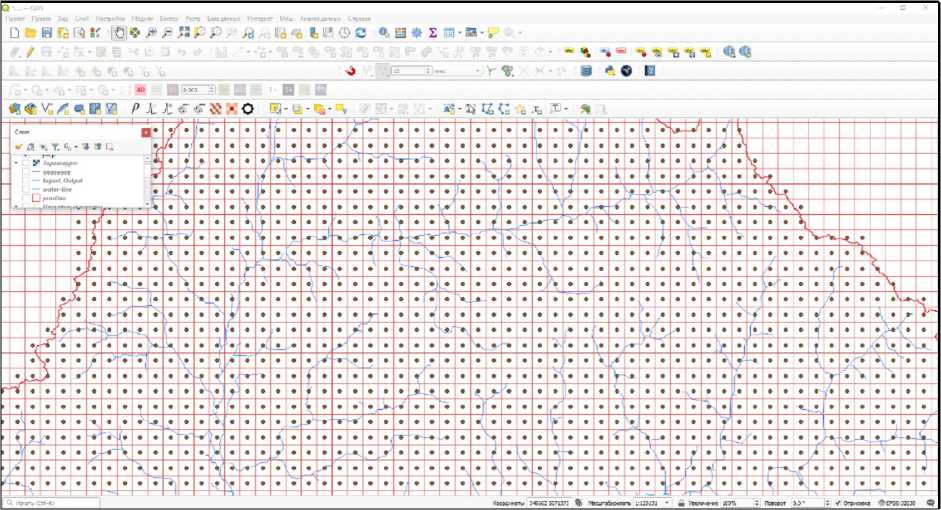This screenshot has height=510, width=941.
Task: Open the Processing Toolbox gear icon
Action: pyautogui.click(x=416, y=33)
